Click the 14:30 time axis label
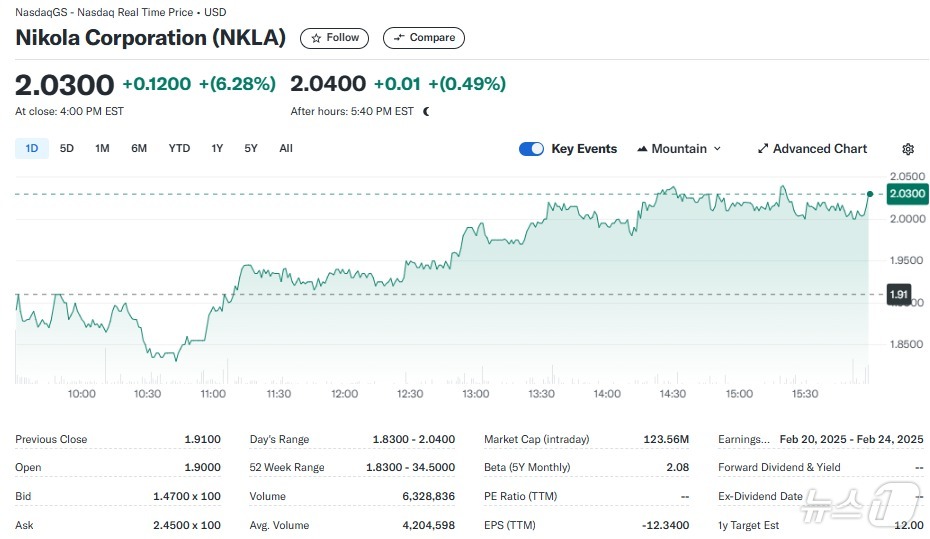Viewport: 930px width, 539px height. click(x=673, y=394)
